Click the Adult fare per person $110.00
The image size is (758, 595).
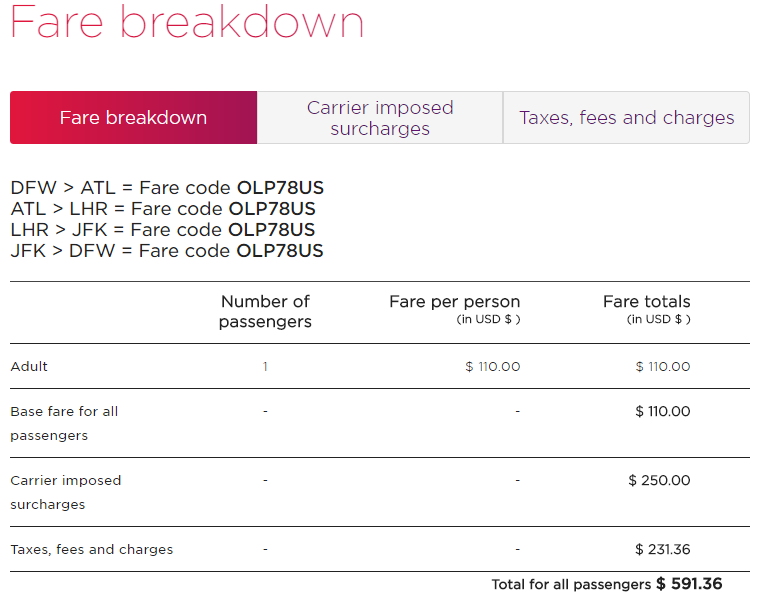(x=493, y=366)
